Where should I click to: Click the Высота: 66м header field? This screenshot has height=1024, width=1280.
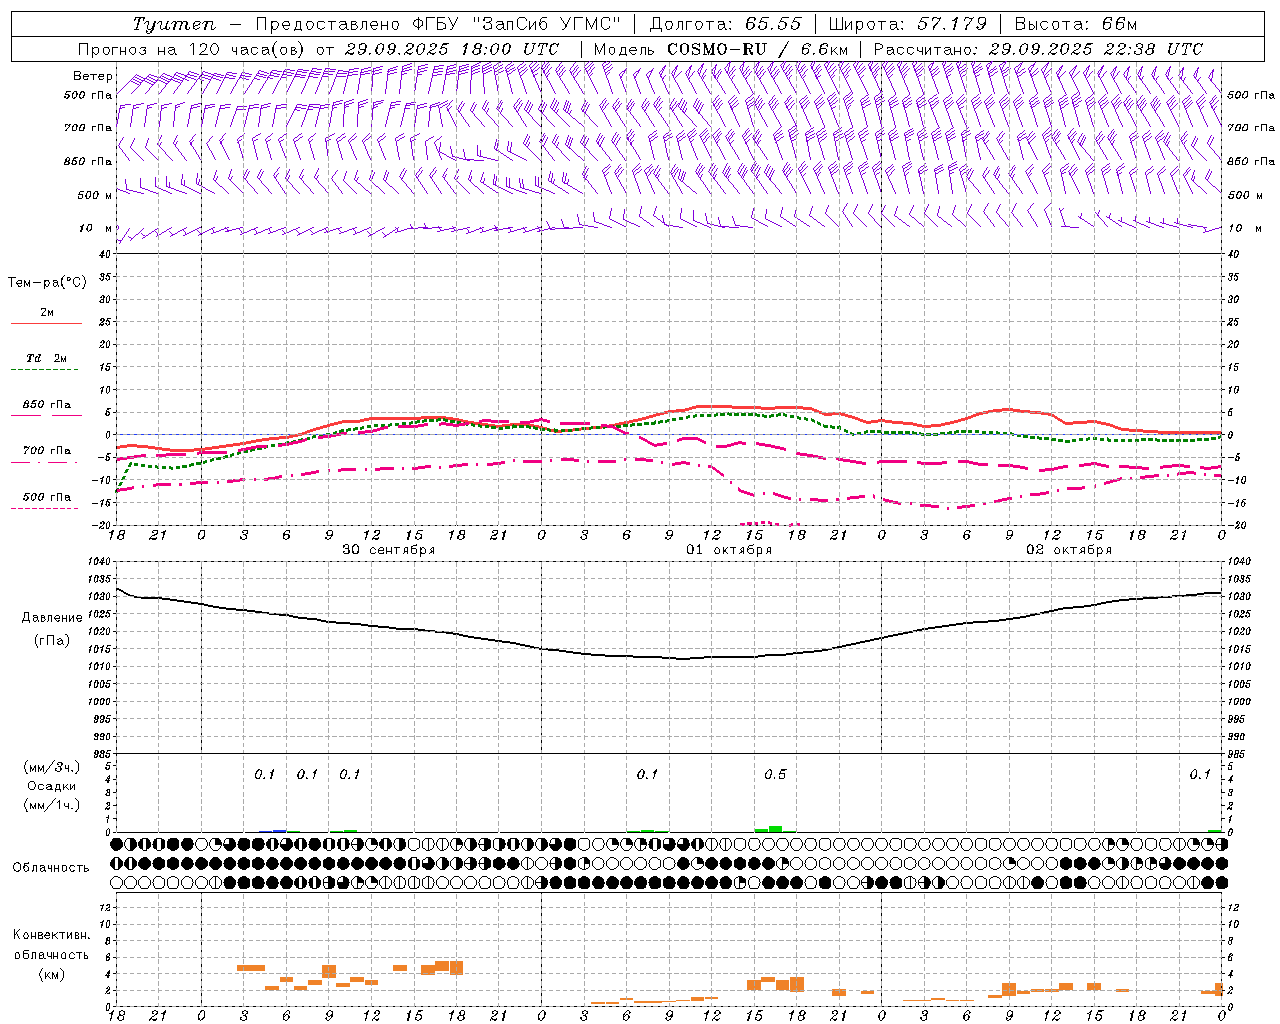(x=1076, y=24)
